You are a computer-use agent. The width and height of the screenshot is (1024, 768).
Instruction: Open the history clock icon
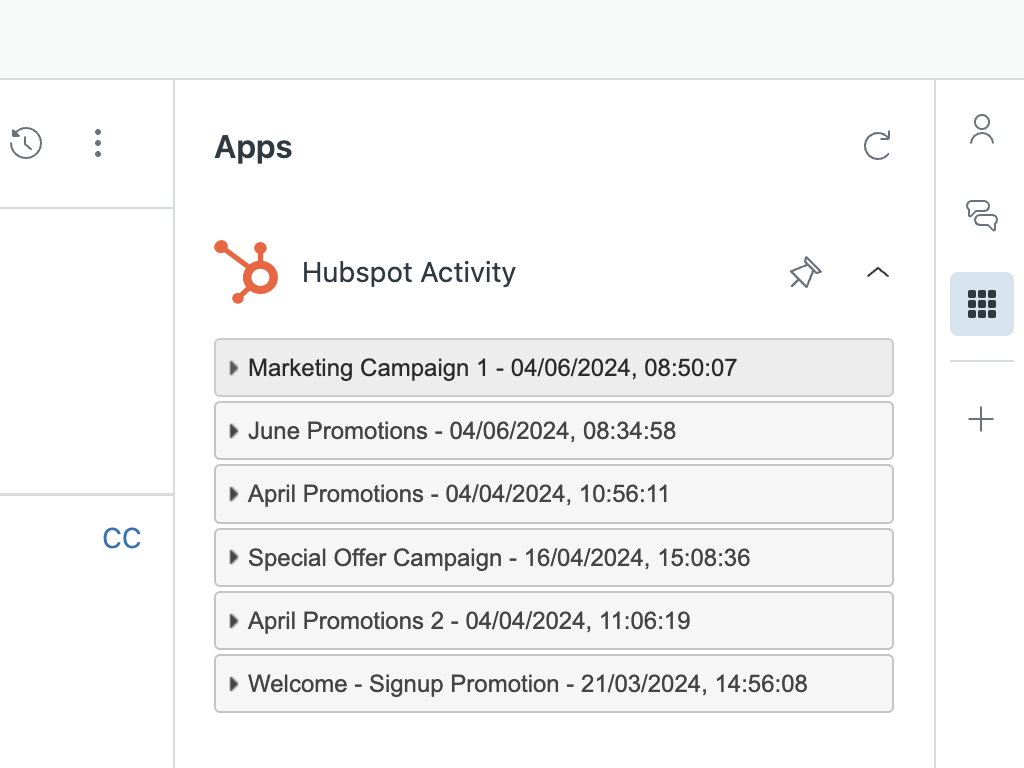point(26,143)
